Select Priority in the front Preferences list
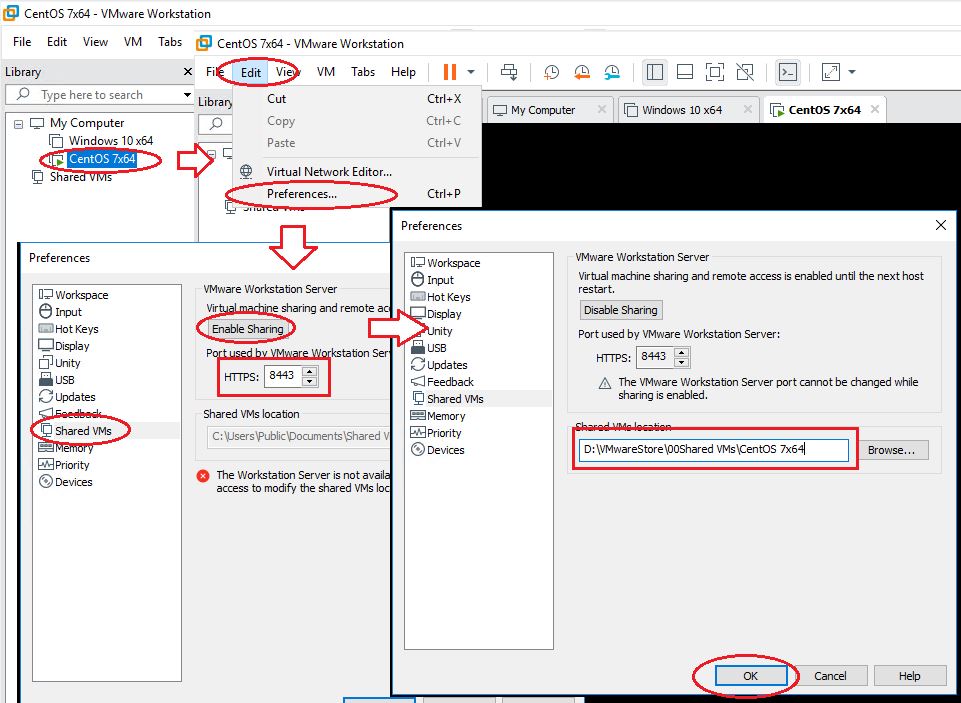 436,433
